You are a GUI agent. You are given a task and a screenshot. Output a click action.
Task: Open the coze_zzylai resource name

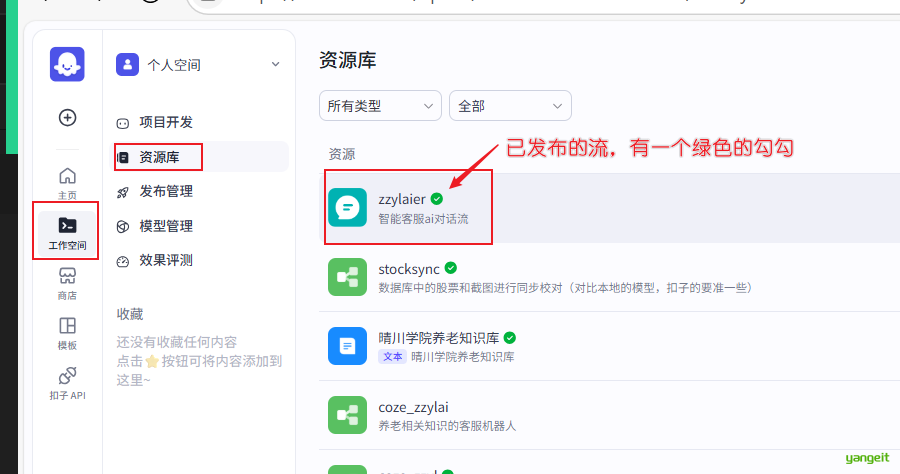click(413, 407)
